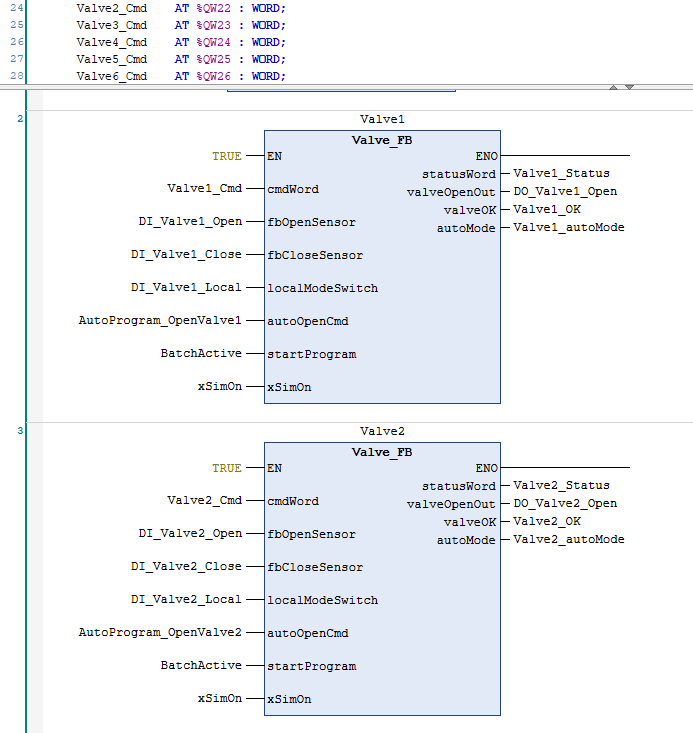Click network number 3 in the margin

[x=20, y=431]
